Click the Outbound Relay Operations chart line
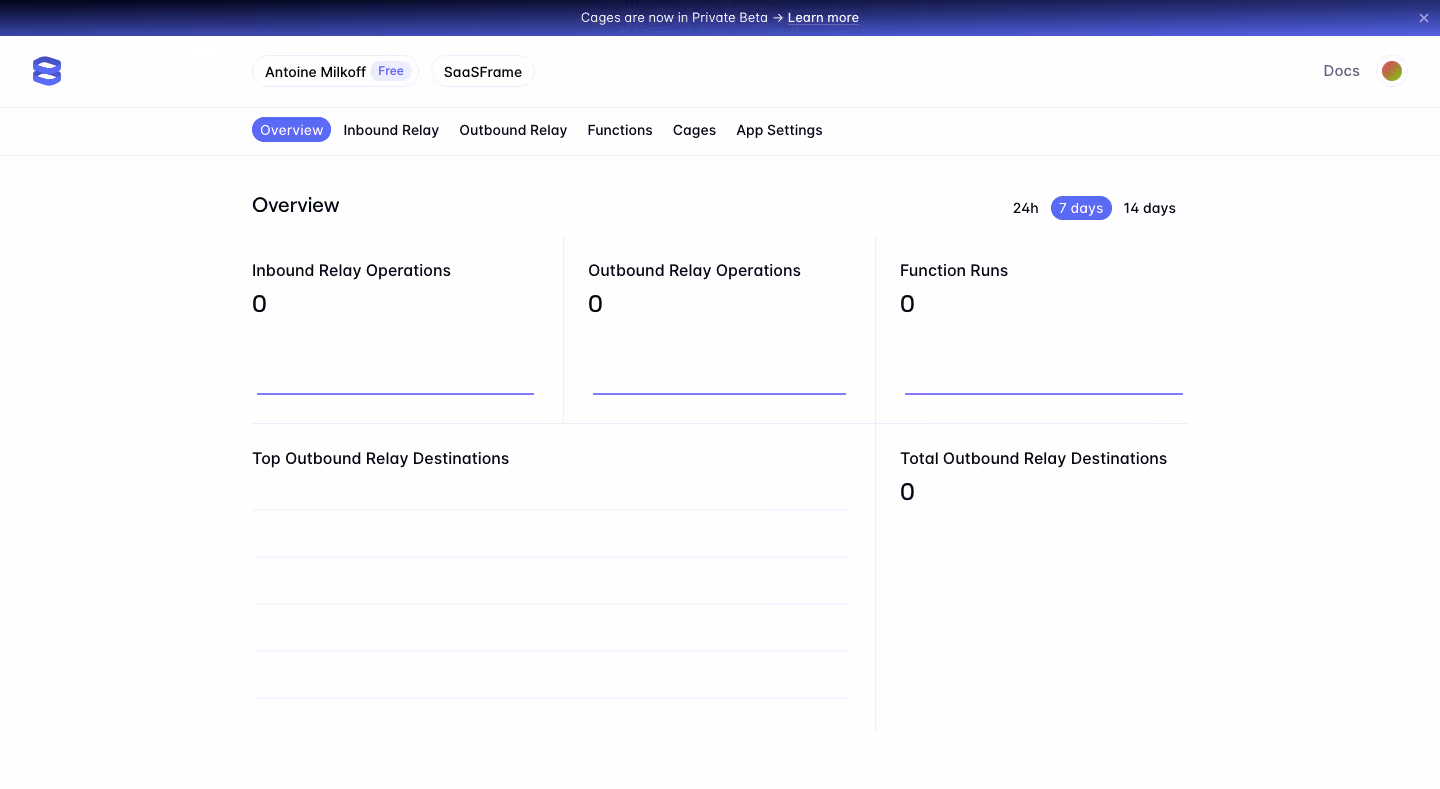Image resolution: width=1440 pixels, height=789 pixels. click(x=719, y=394)
